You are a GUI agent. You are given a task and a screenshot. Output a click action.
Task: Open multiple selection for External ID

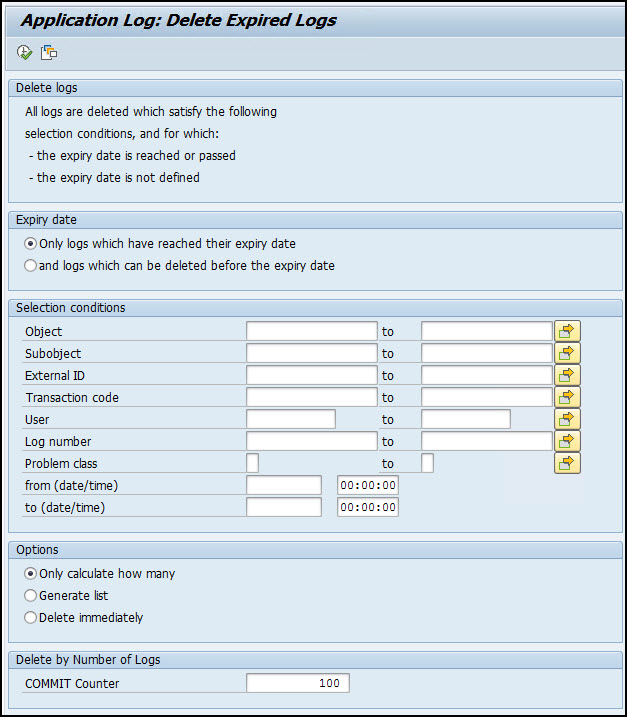pyautogui.click(x=567, y=375)
